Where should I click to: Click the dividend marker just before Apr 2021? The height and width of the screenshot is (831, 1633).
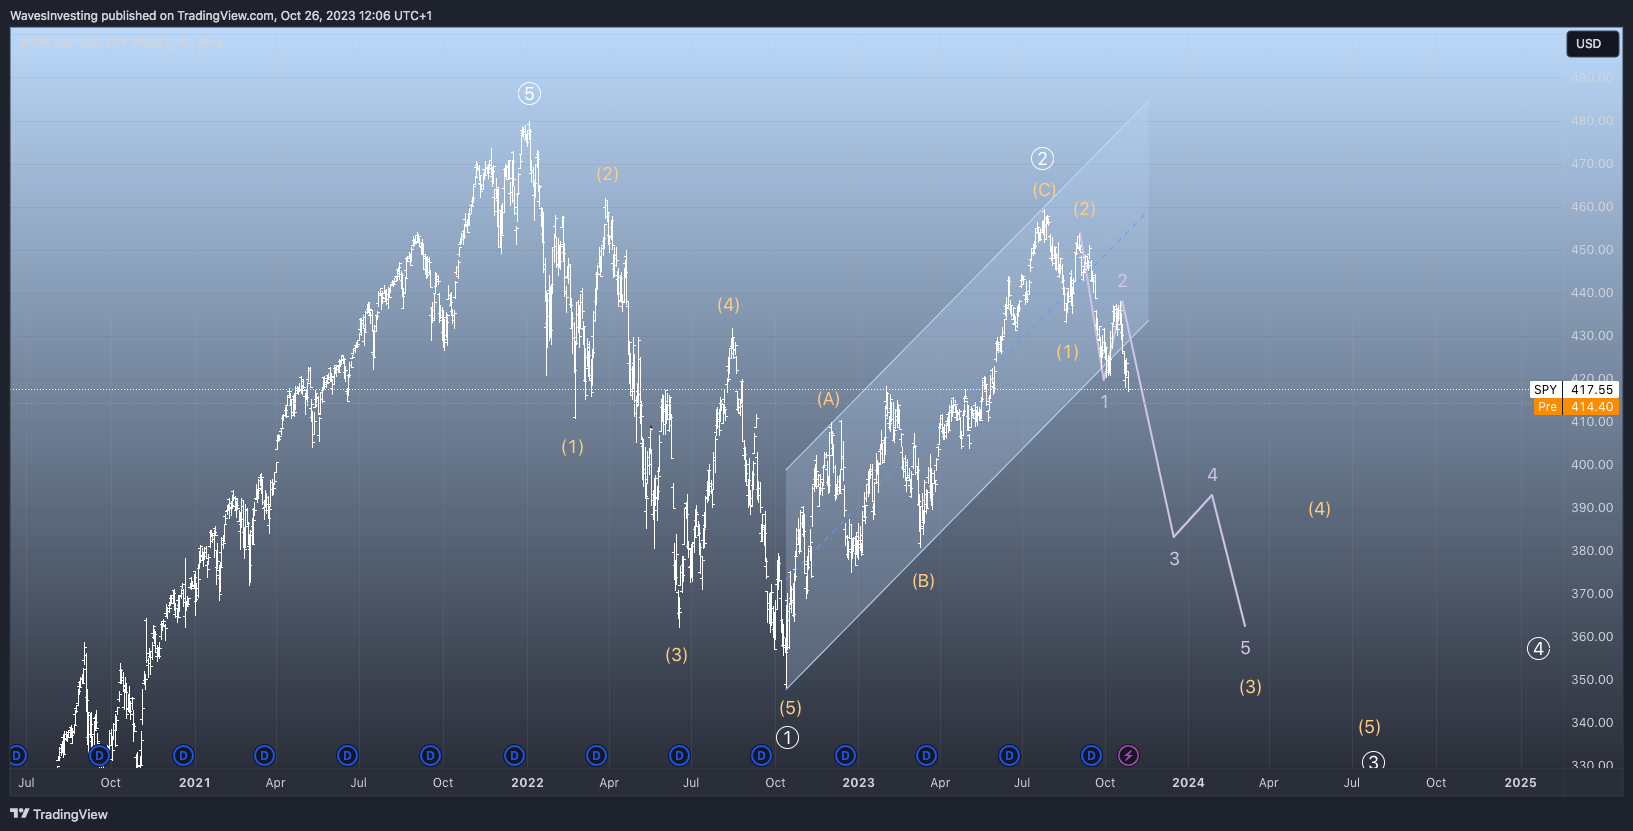coord(264,755)
